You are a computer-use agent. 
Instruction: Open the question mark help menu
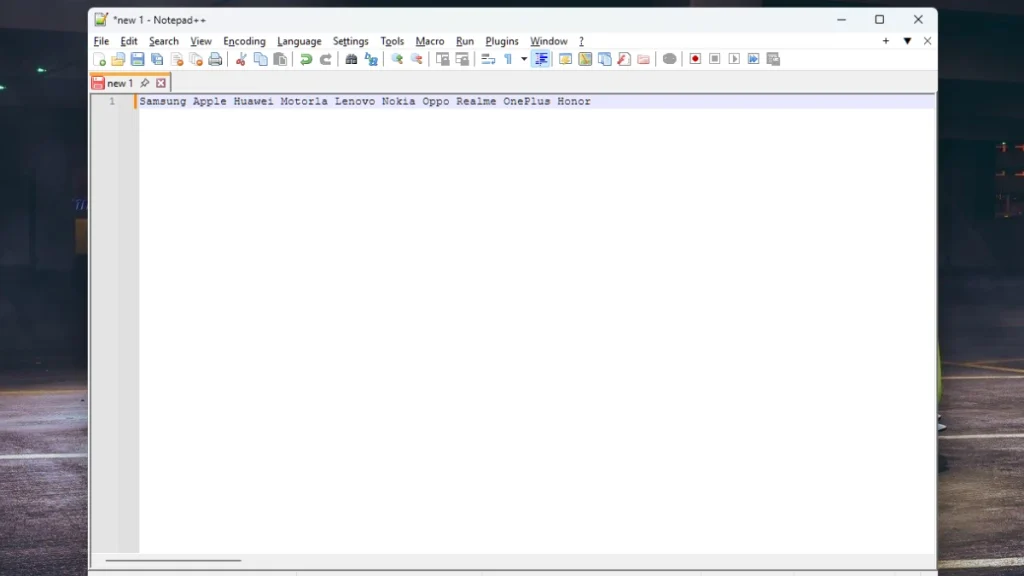point(581,41)
